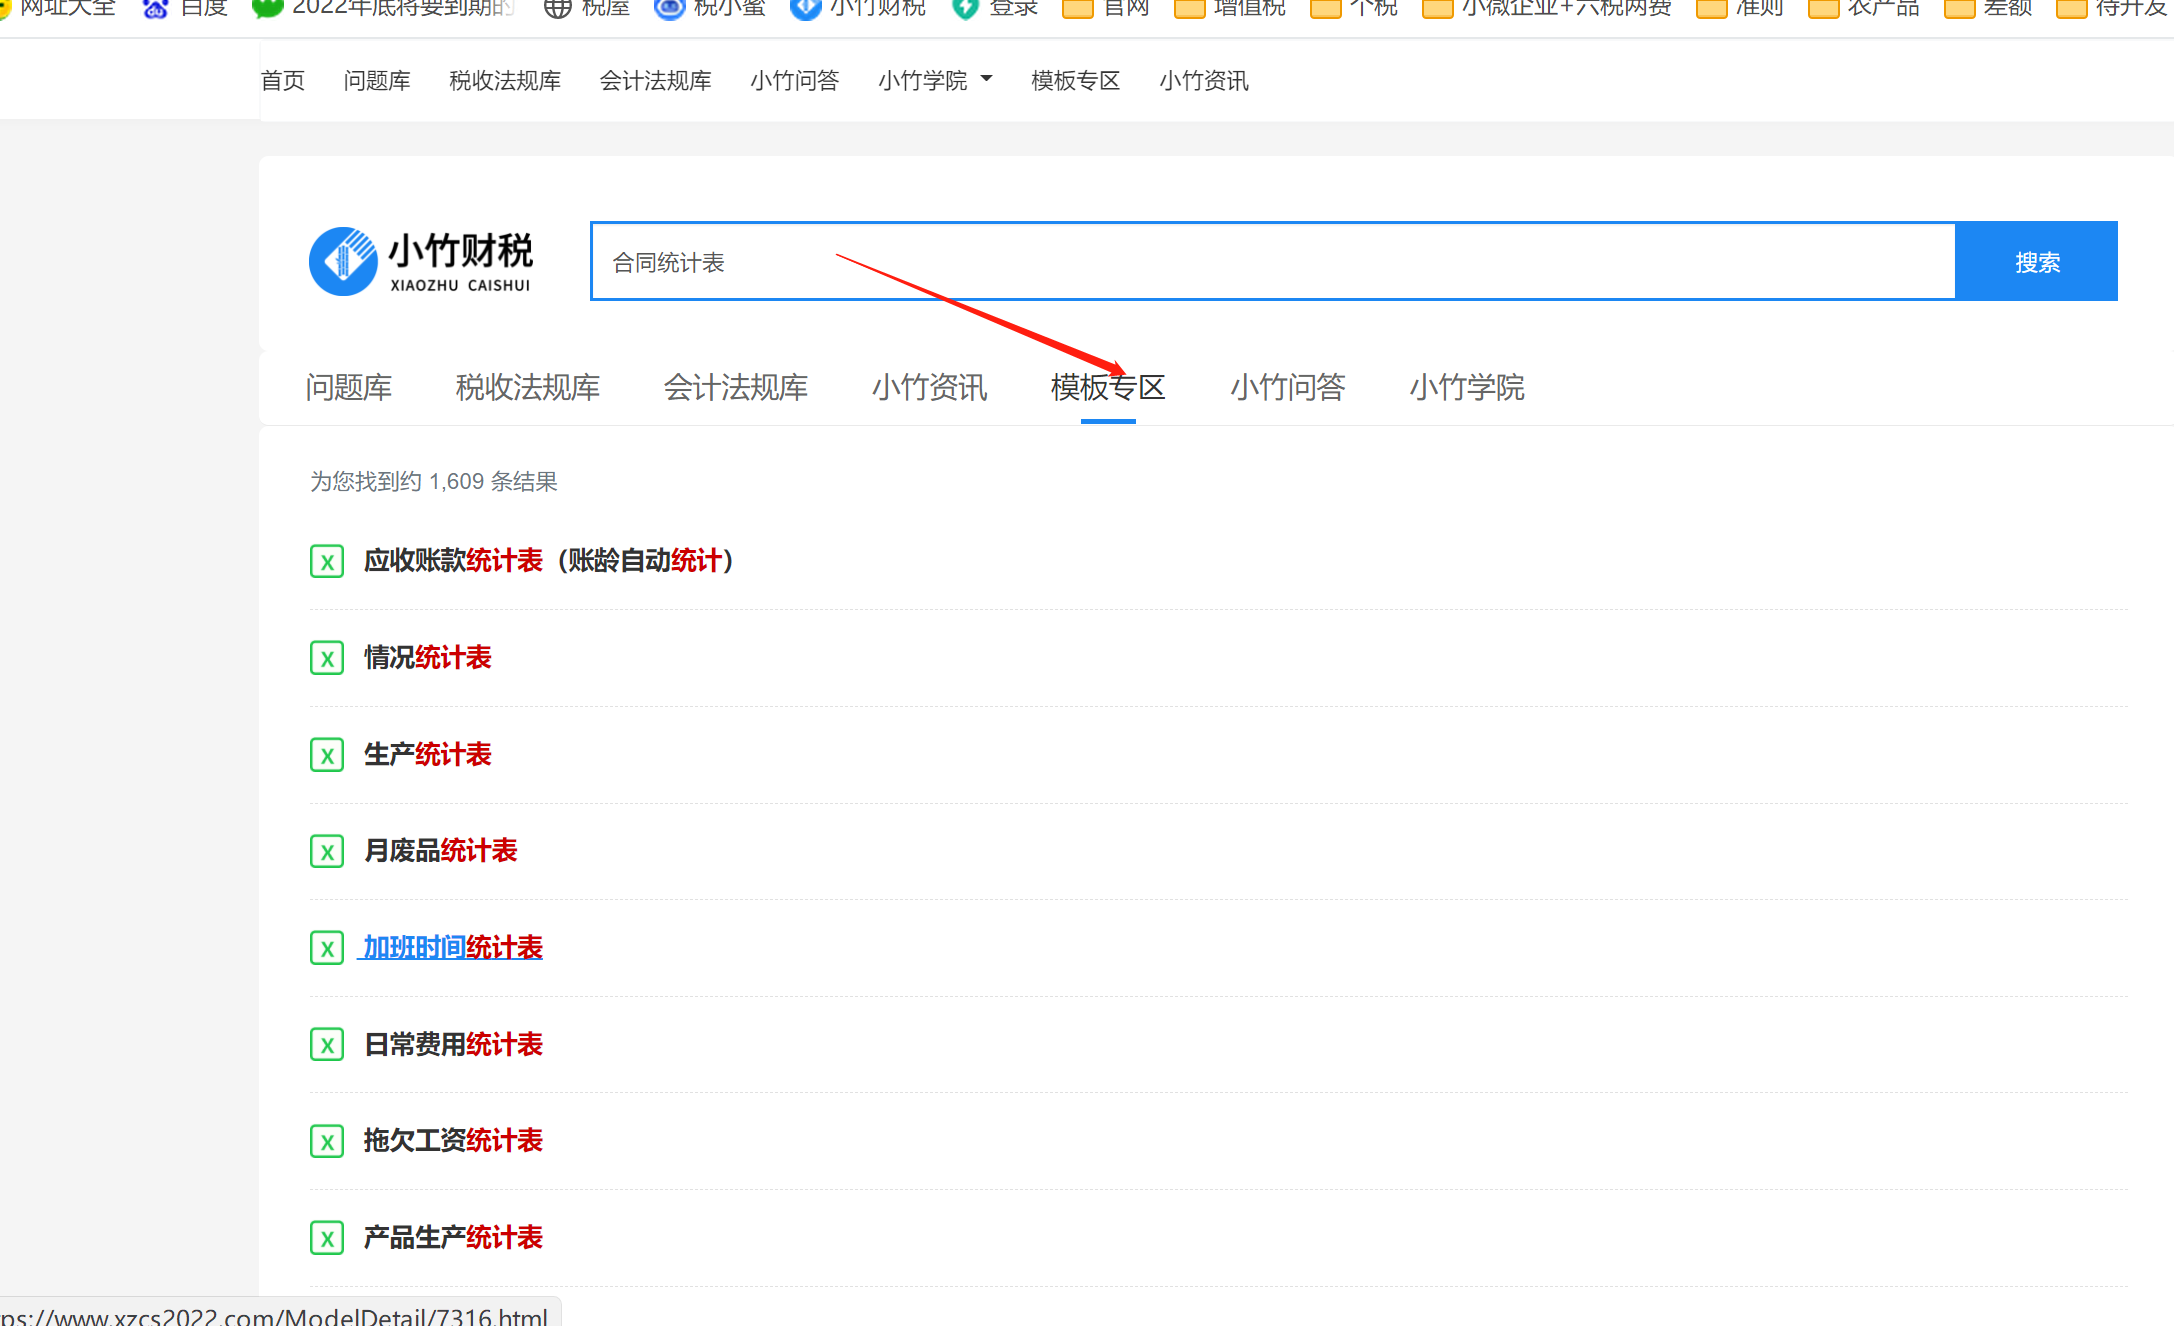Click Excel icon beside 日常费用统计表

(327, 1045)
